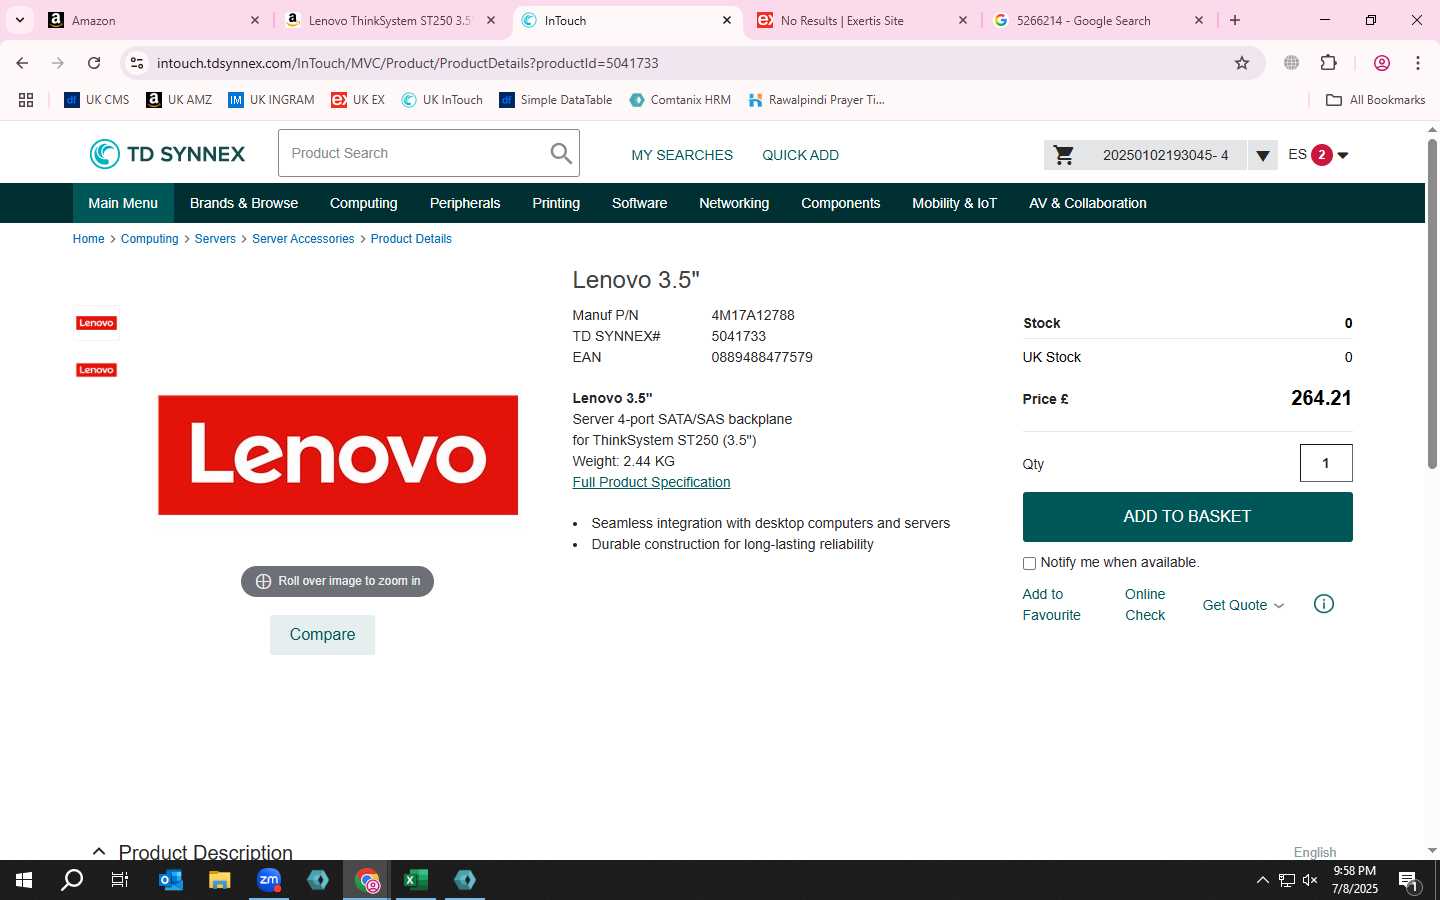
Task: Open Task View on taskbar
Action: tap(120, 880)
